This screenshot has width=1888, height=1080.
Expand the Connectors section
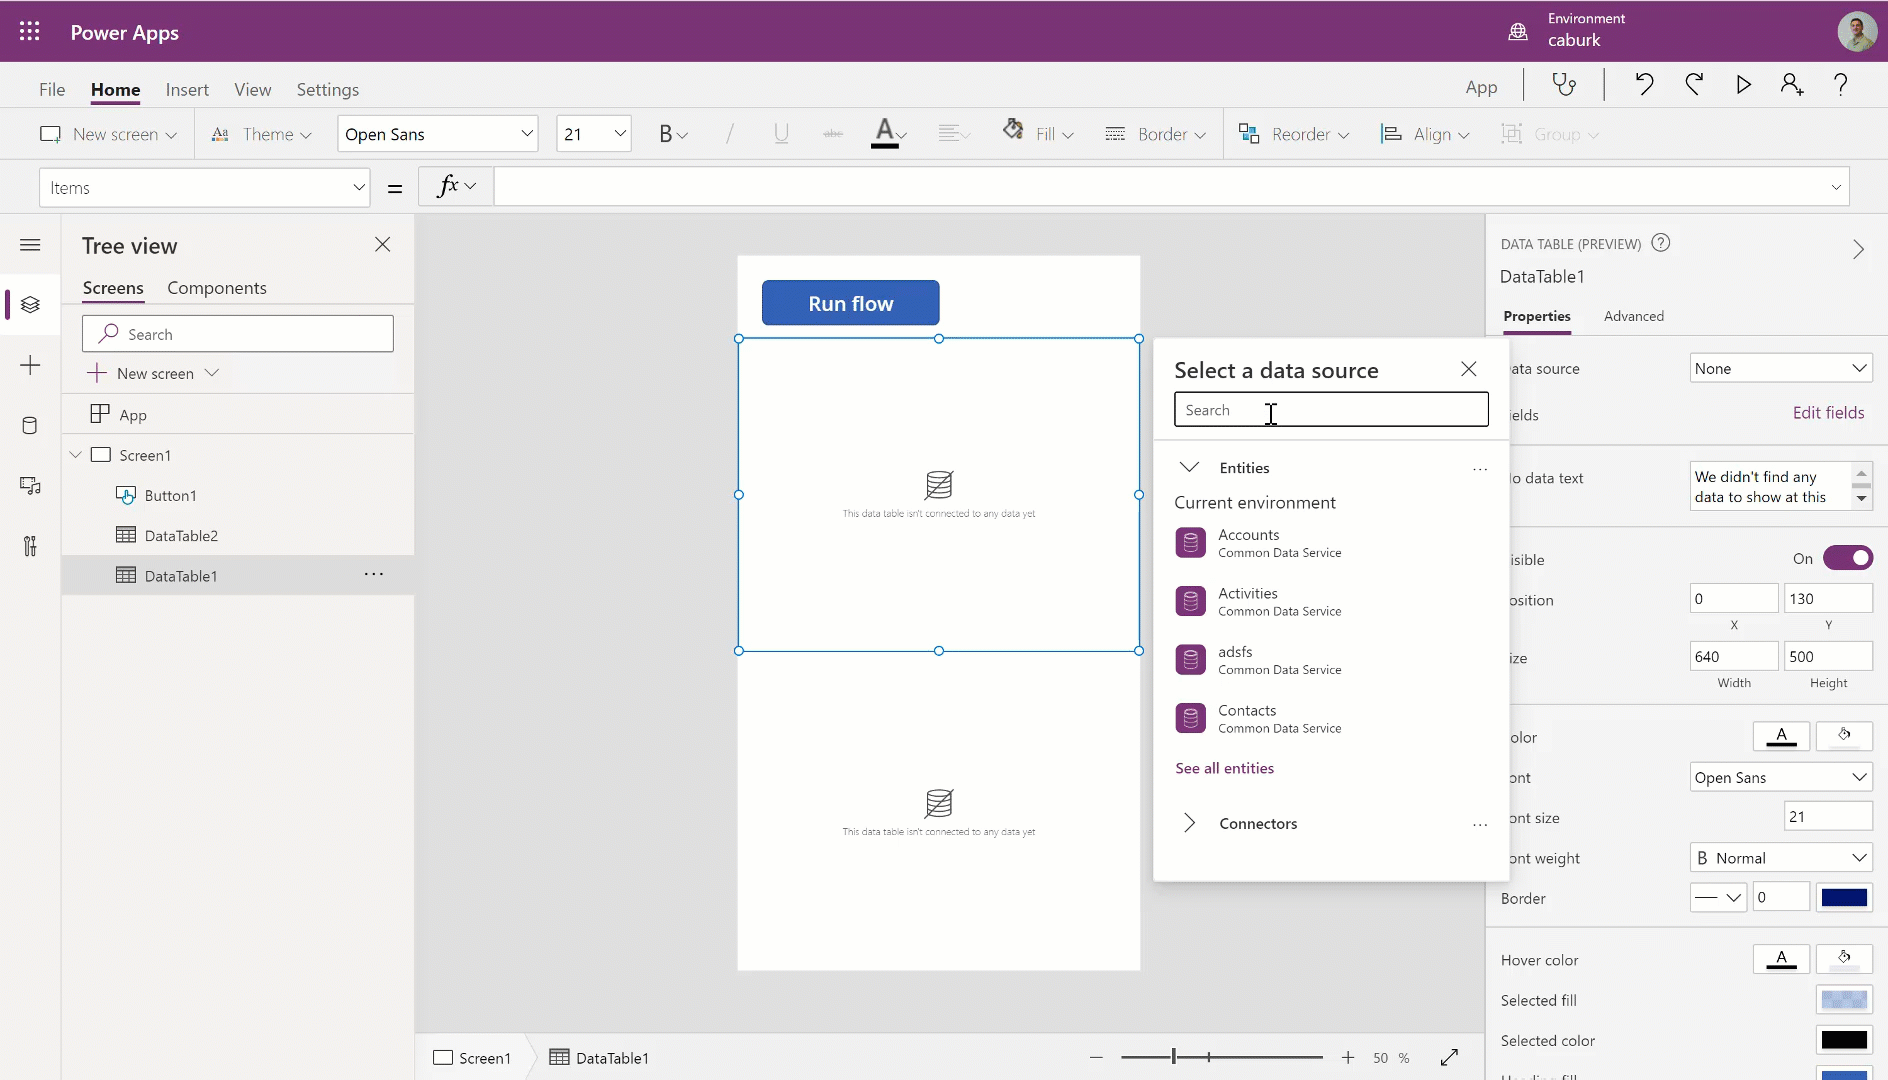(x=1189, y=823)
